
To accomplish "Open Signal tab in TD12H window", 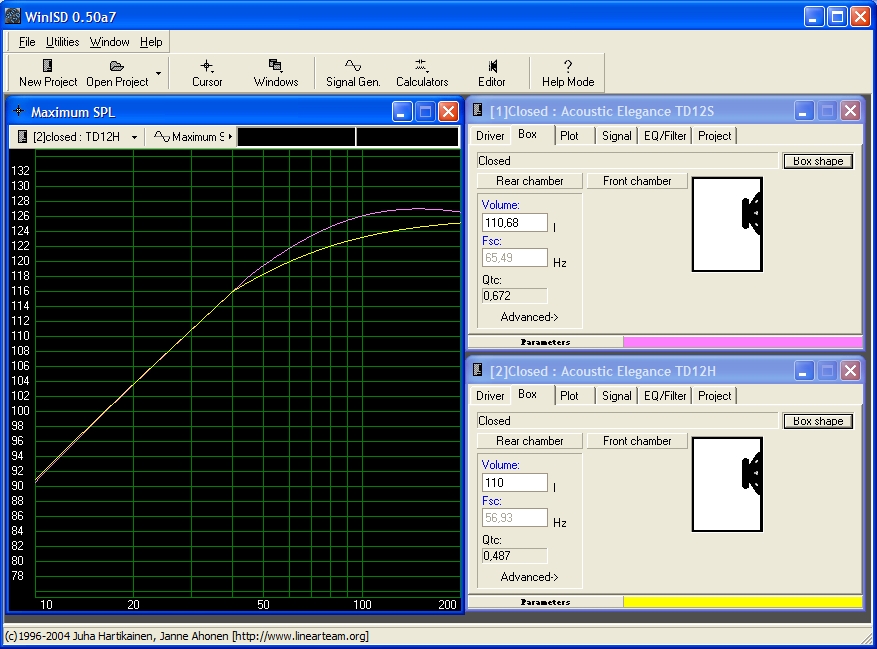I will (x=616, y=396).
